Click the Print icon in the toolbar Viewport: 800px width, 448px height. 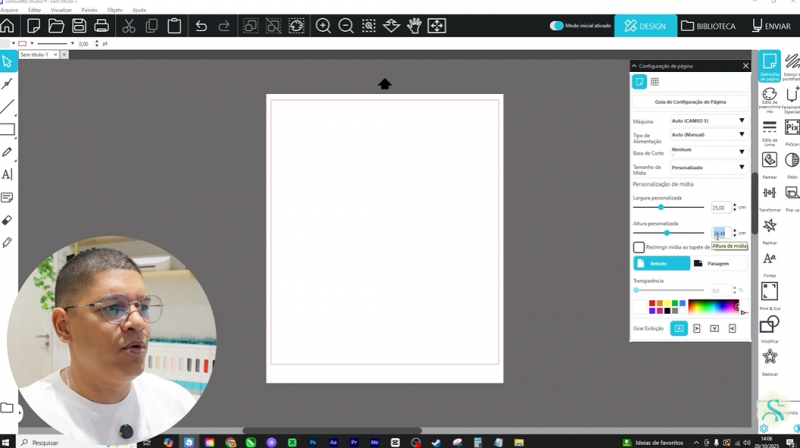pos(101,26)
